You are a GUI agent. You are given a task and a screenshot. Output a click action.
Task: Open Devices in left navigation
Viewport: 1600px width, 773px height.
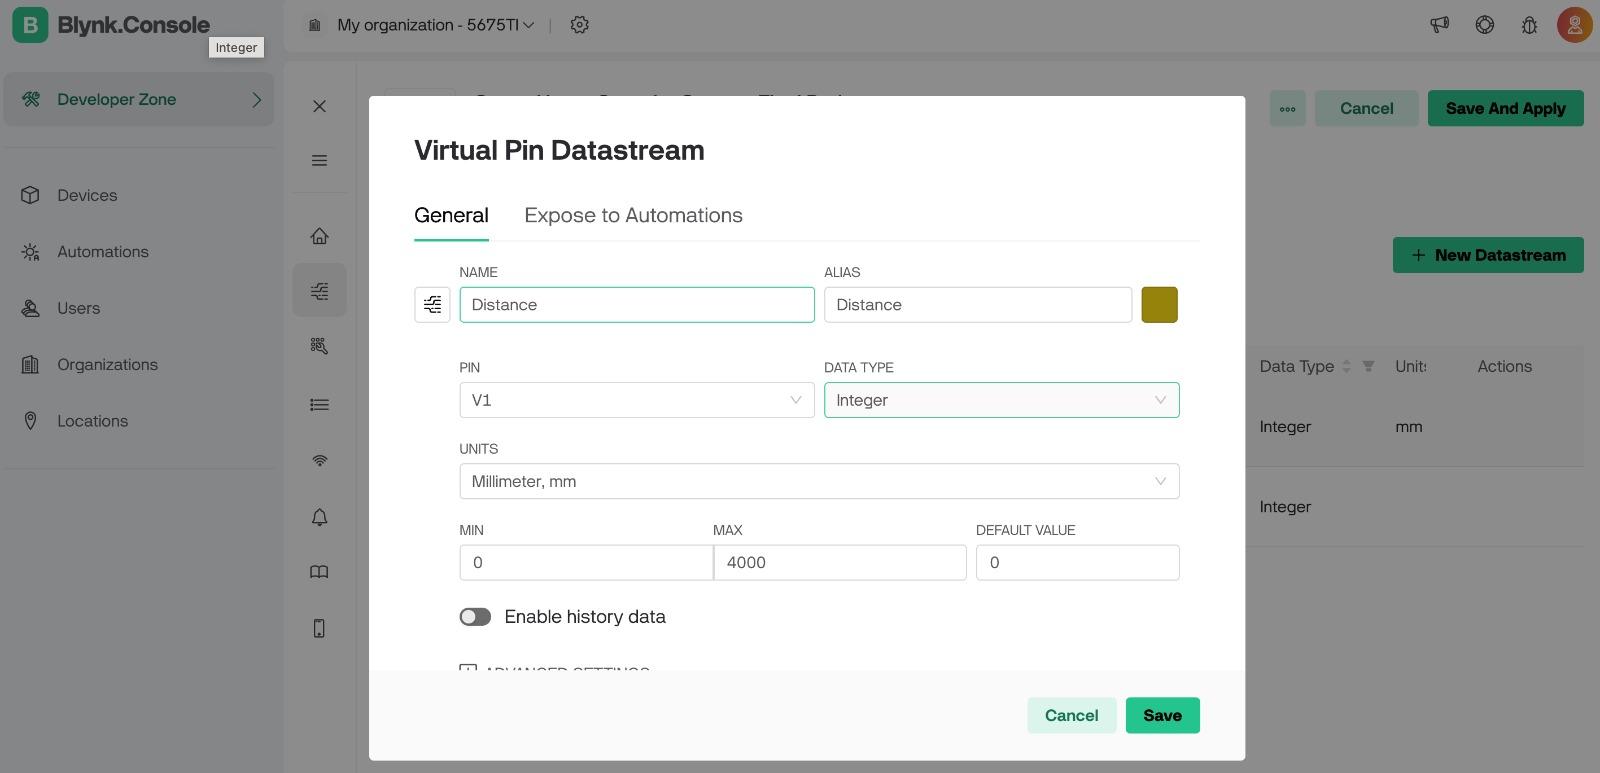coord(87,195)
